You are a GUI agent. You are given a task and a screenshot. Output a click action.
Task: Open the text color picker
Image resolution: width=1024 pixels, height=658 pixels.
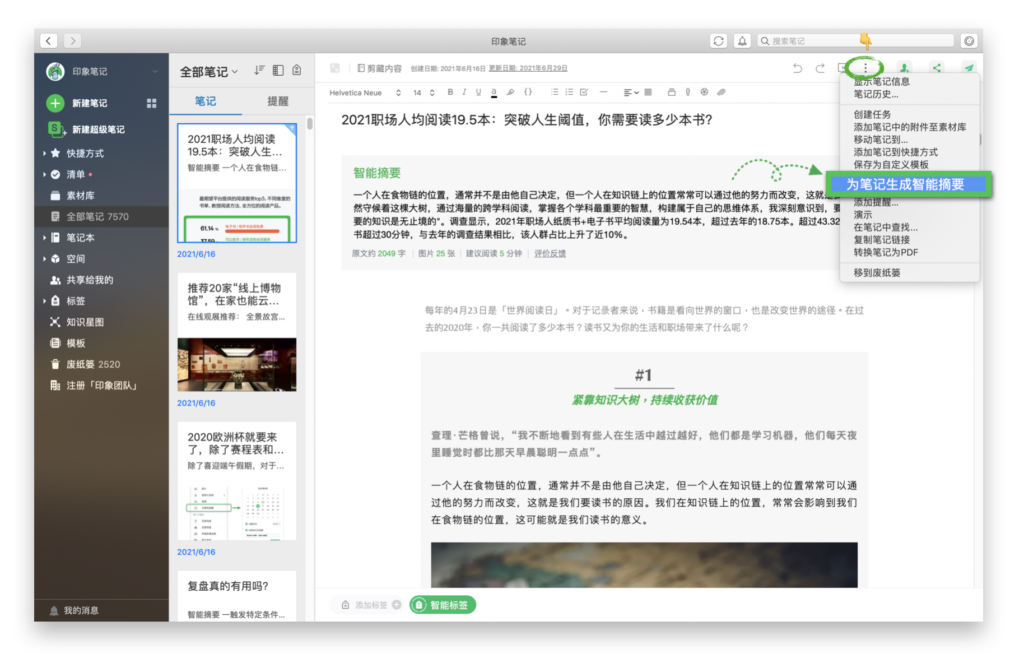click(494, 93)
